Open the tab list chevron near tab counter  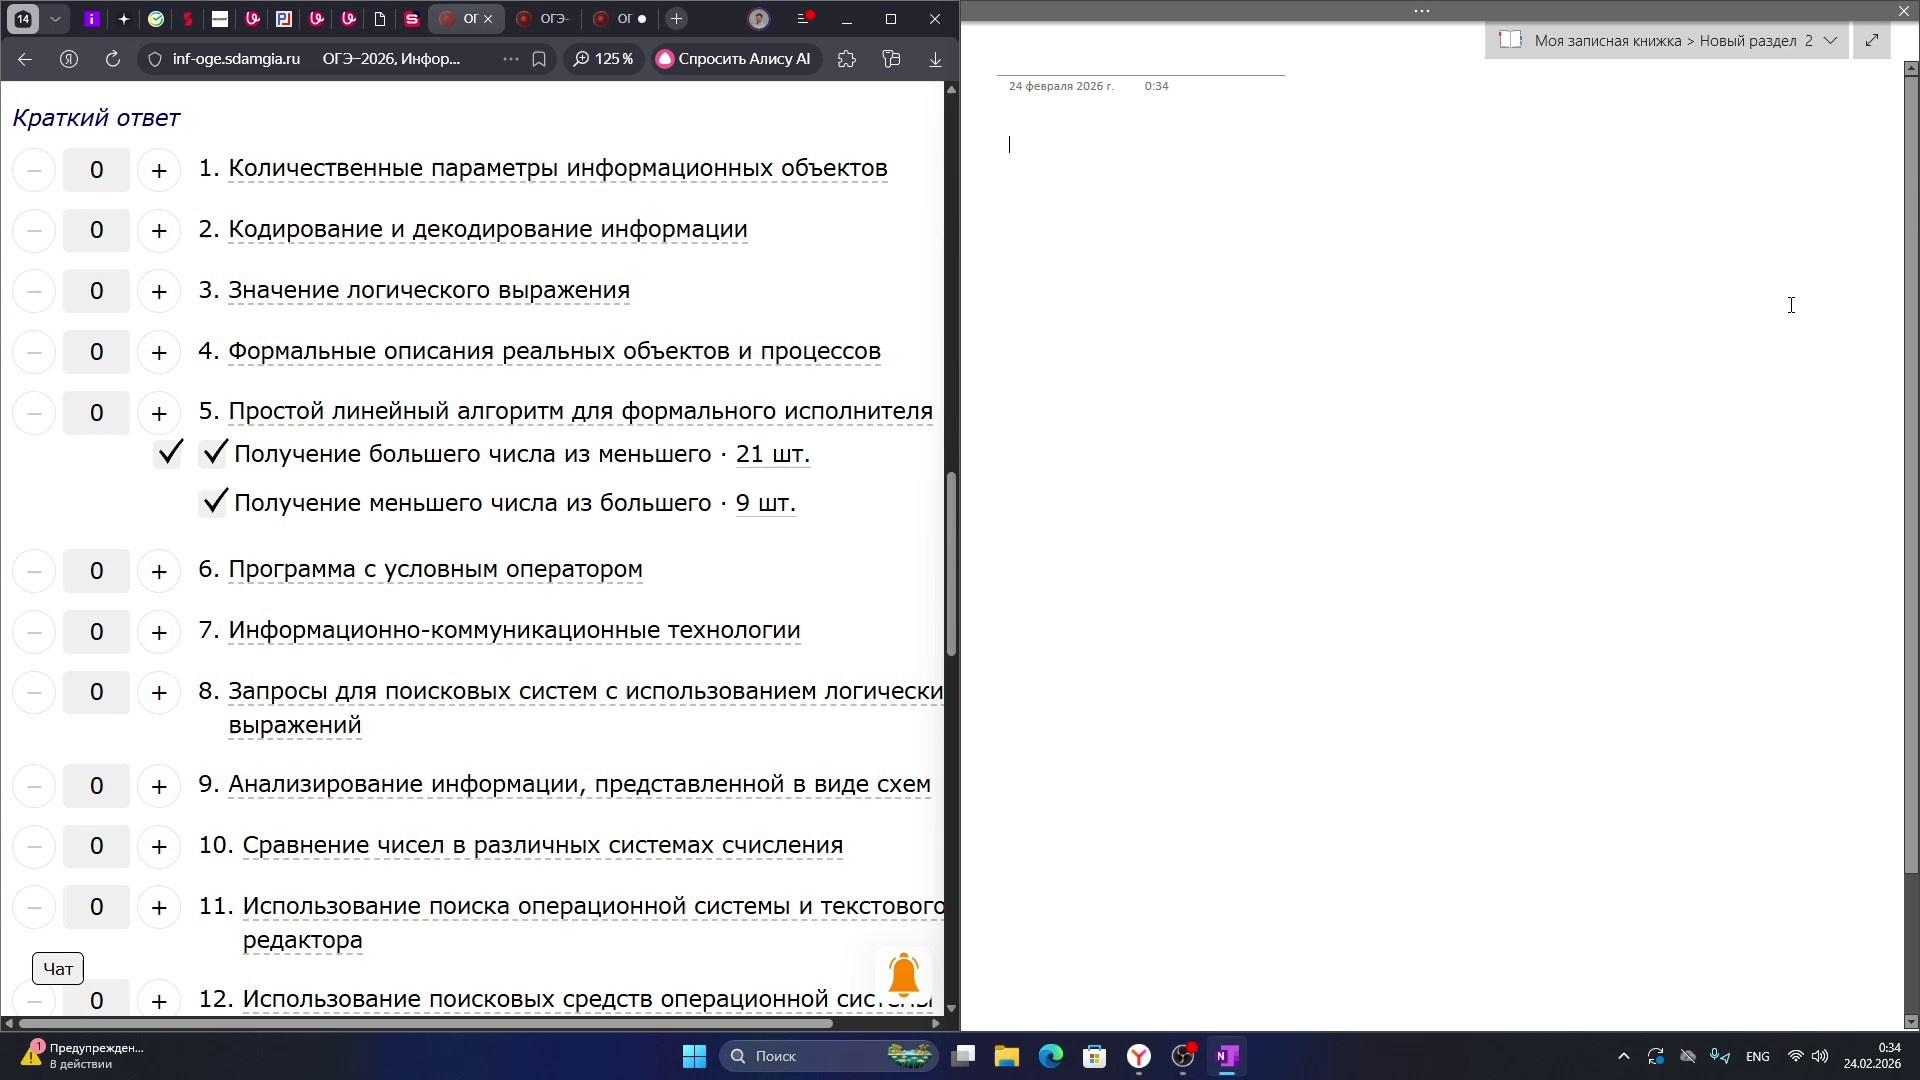pyautogui.click(x=56, y=18)
